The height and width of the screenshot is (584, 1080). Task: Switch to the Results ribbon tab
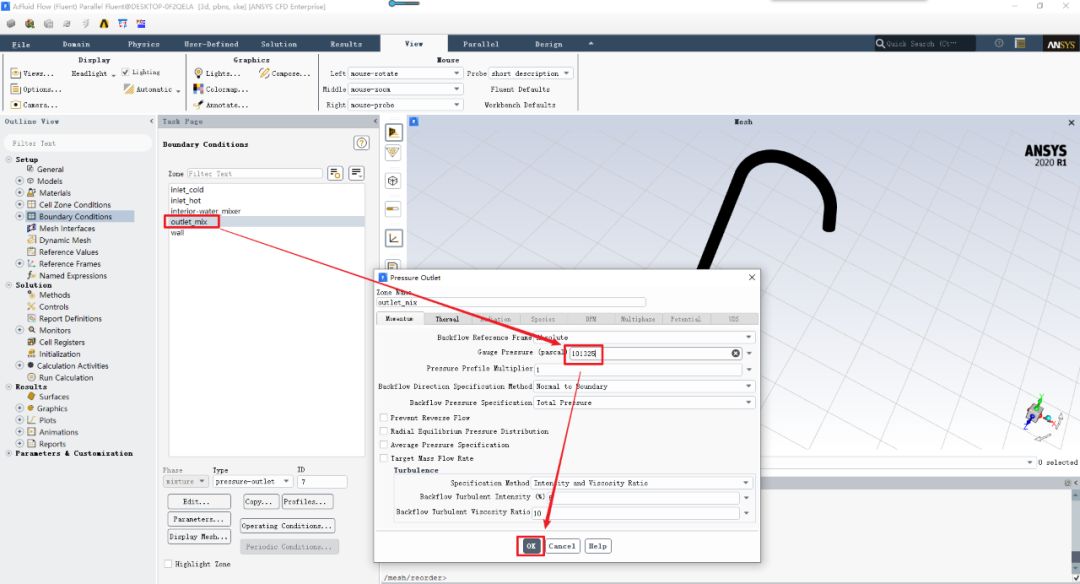346,44
